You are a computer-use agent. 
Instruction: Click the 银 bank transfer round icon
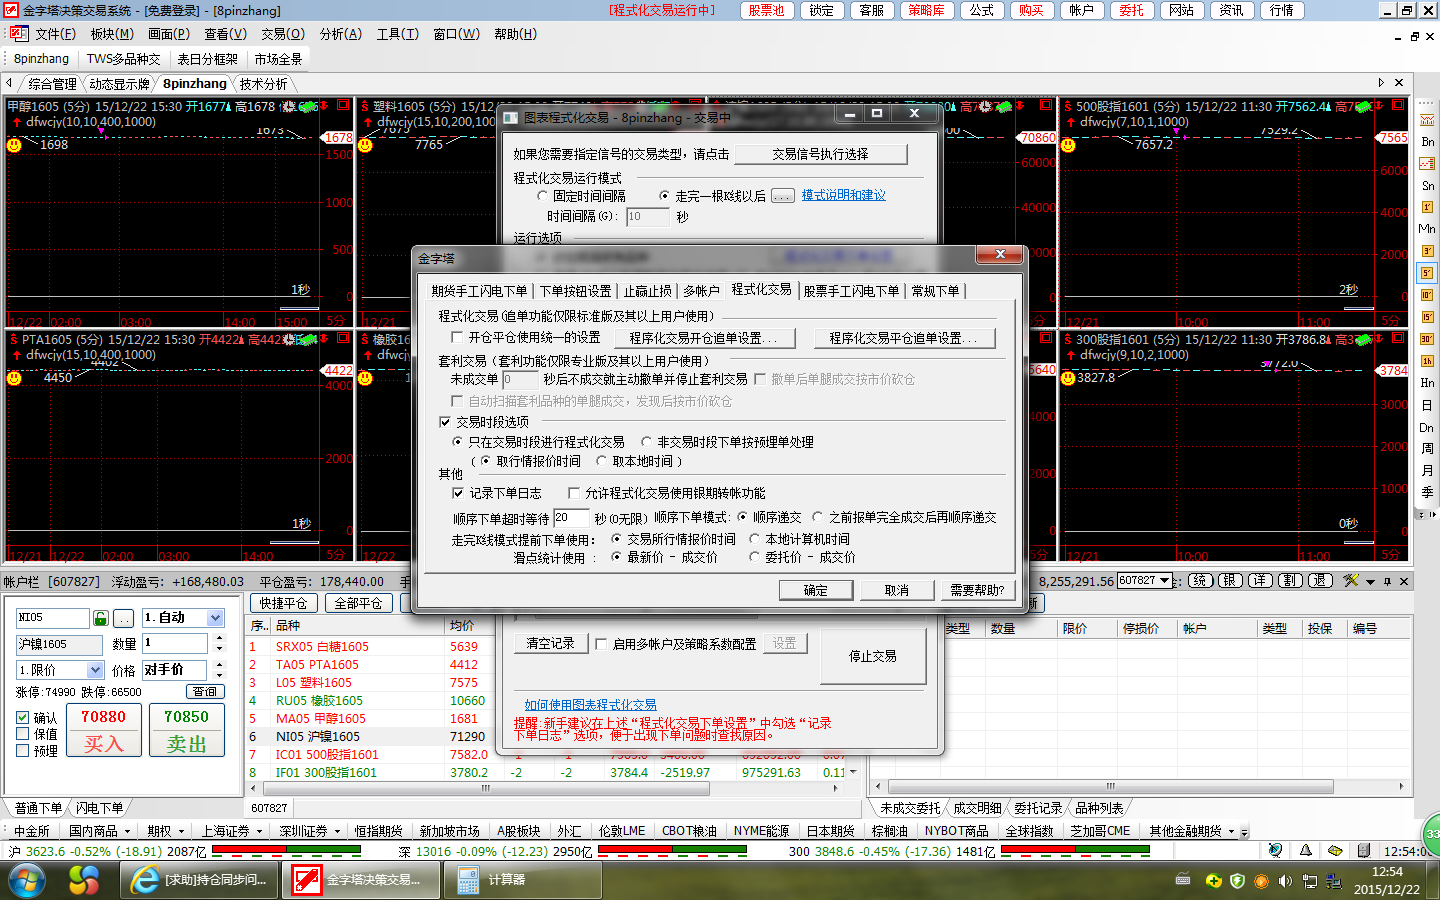pos(1230,581)
